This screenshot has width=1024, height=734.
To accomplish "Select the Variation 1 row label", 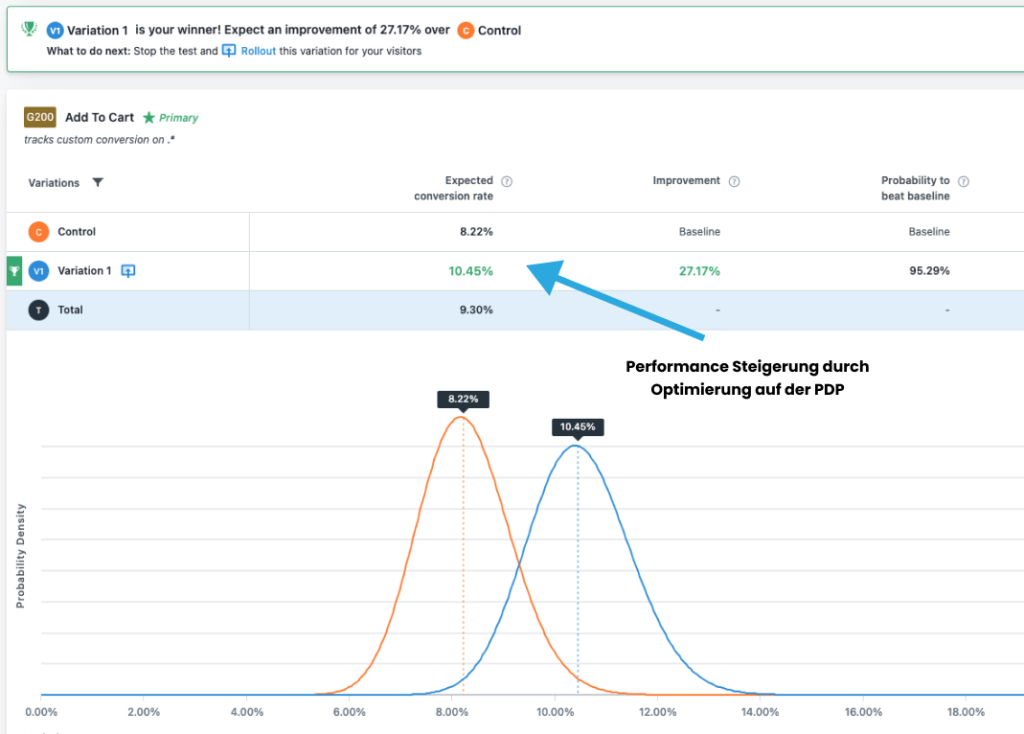I will click(84, 271).
